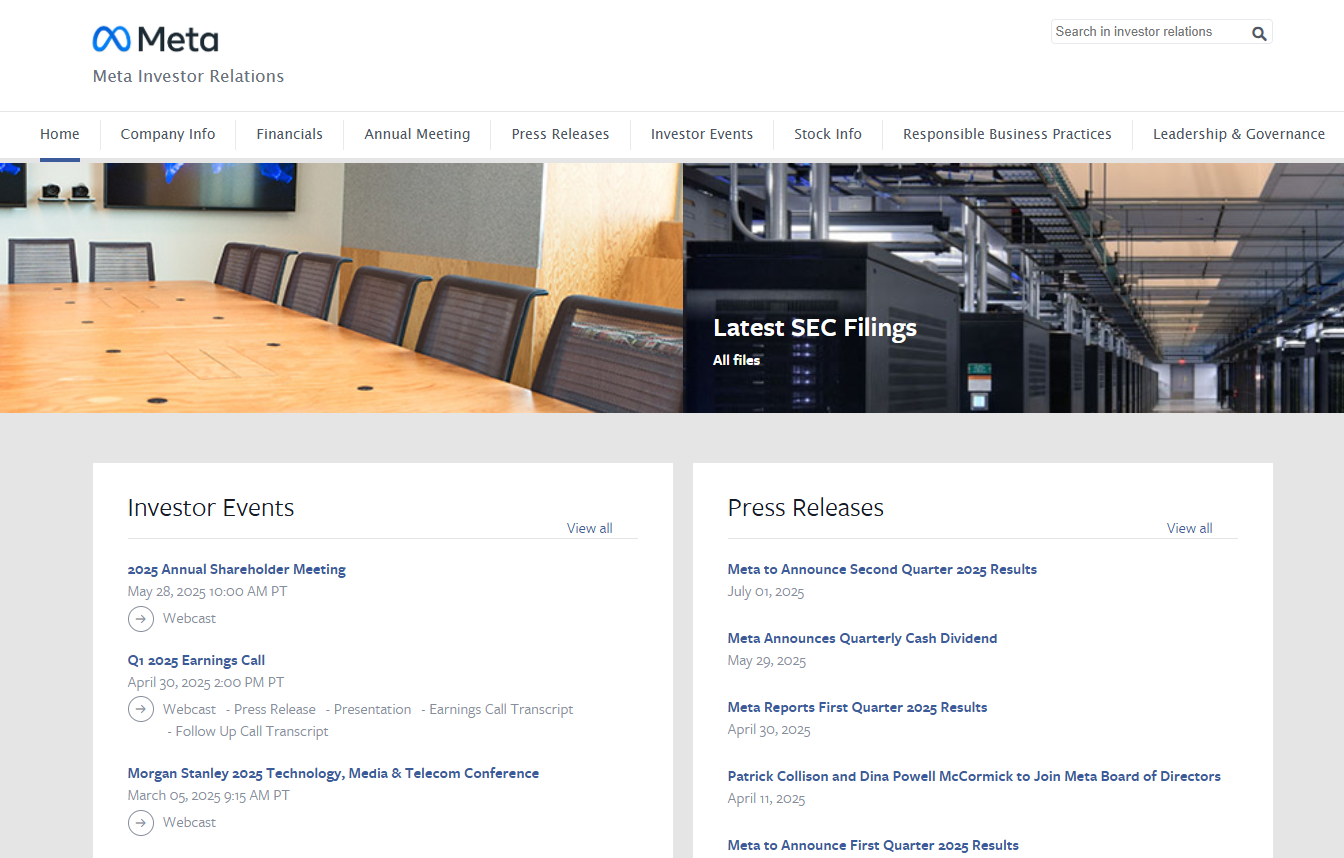Click View all under Investor Events
Viewport: 1344px width, 858px height.
[590, 528]
